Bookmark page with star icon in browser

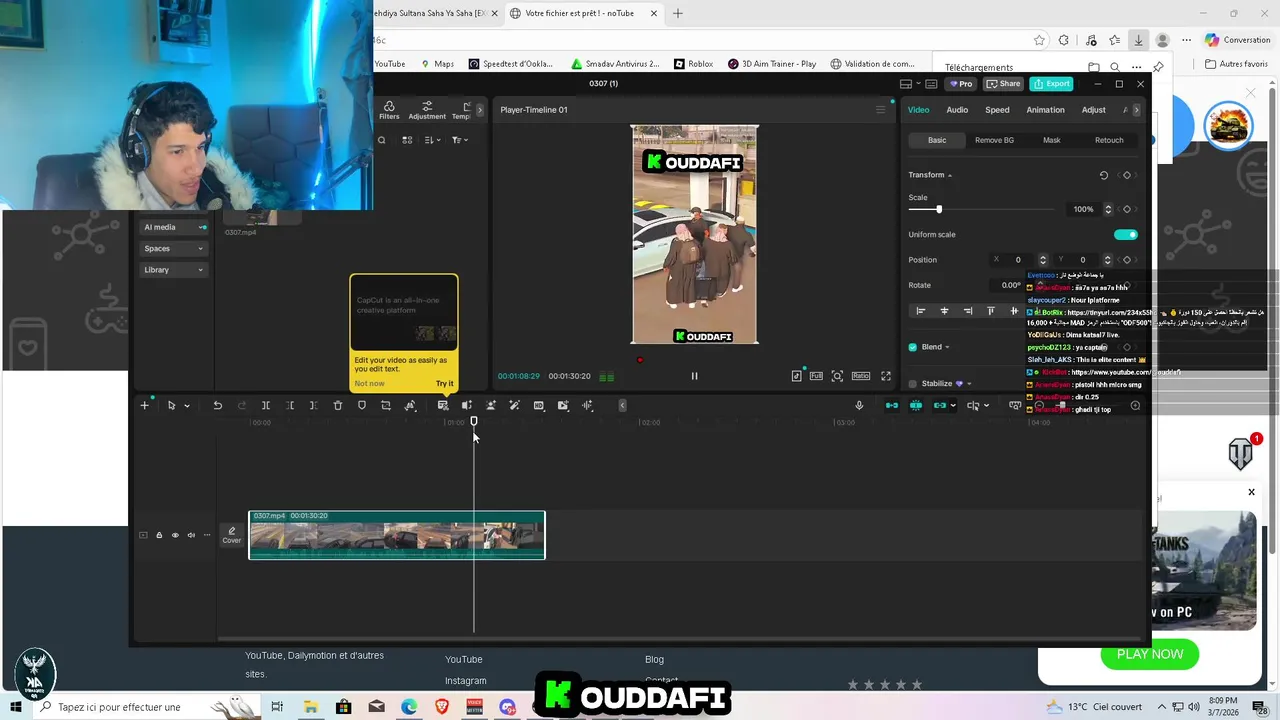(1039, 40)
